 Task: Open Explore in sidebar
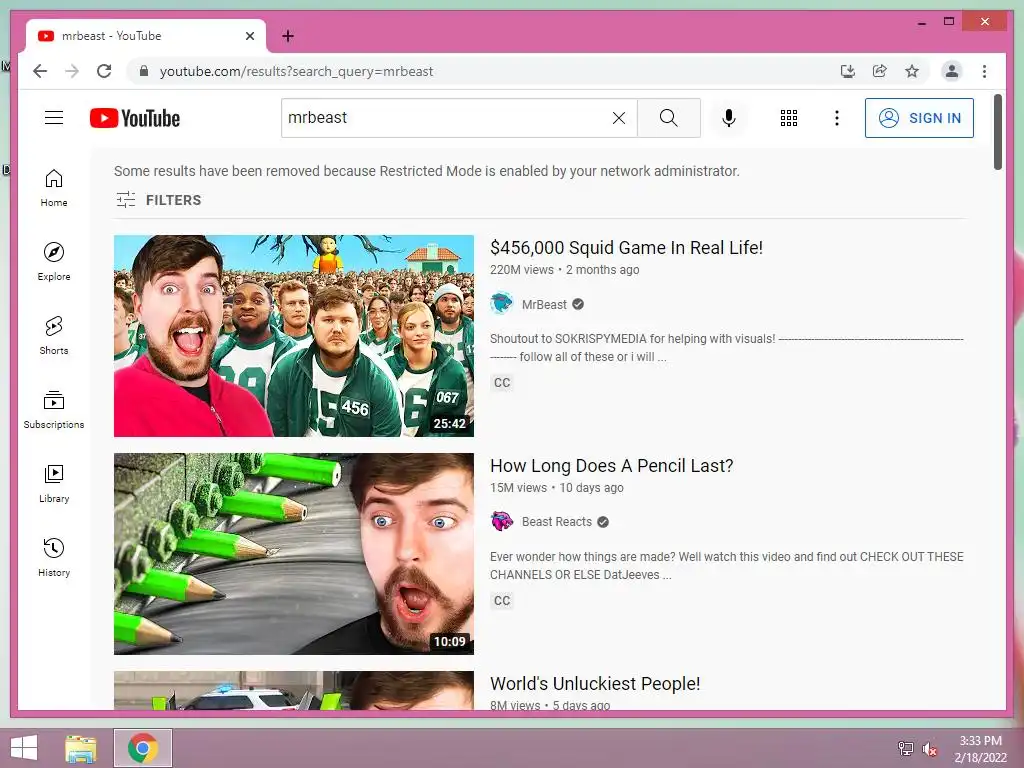(54, 262)
